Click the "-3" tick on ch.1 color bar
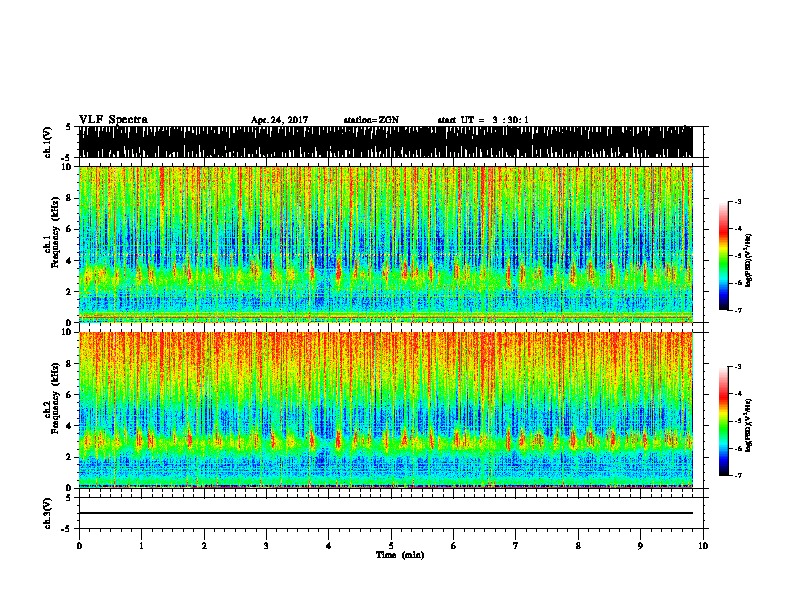792x612 pixels. pyautogui.click(x=737, y=201)
